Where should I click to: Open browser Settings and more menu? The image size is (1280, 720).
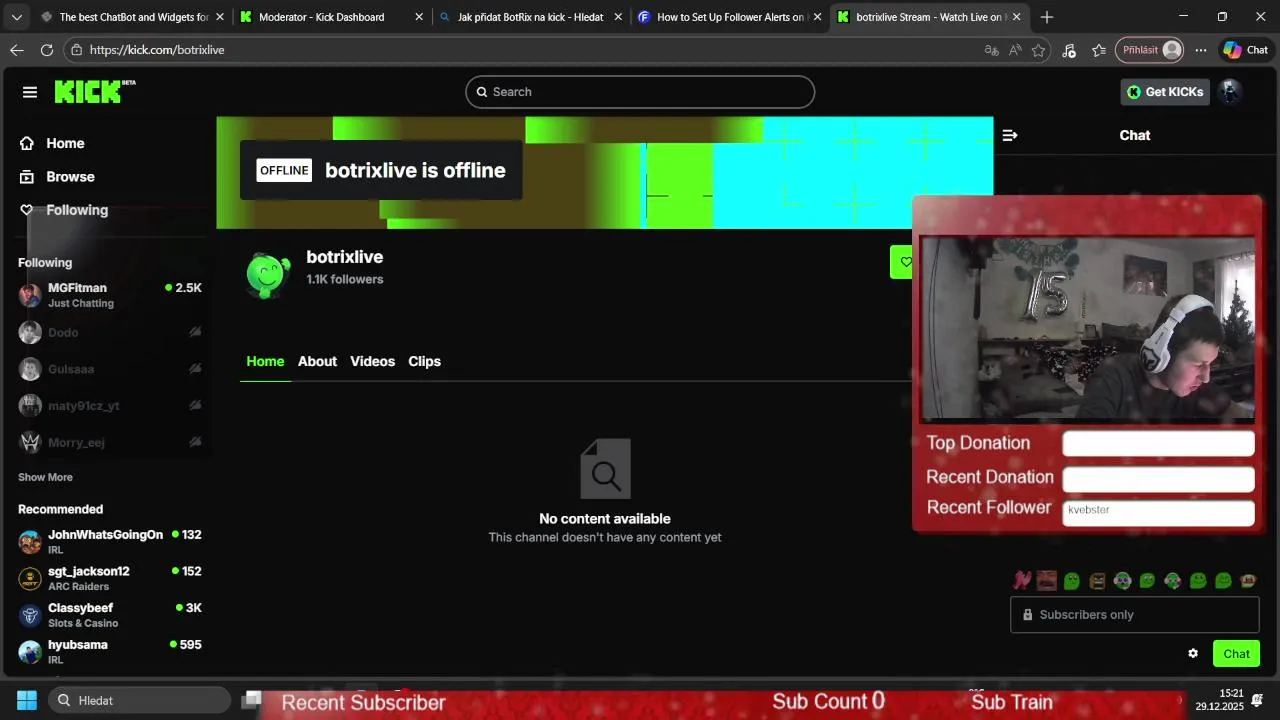(x=1201, y=50)
